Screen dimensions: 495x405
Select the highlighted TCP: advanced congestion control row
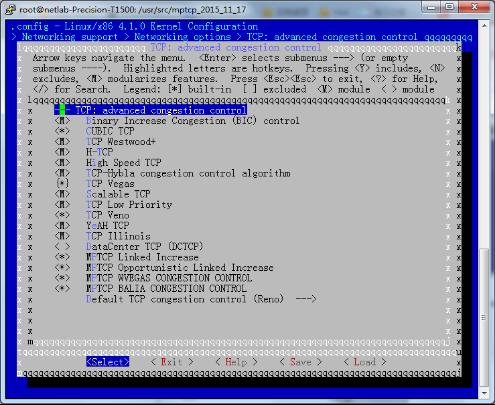[x=150, y=110]
